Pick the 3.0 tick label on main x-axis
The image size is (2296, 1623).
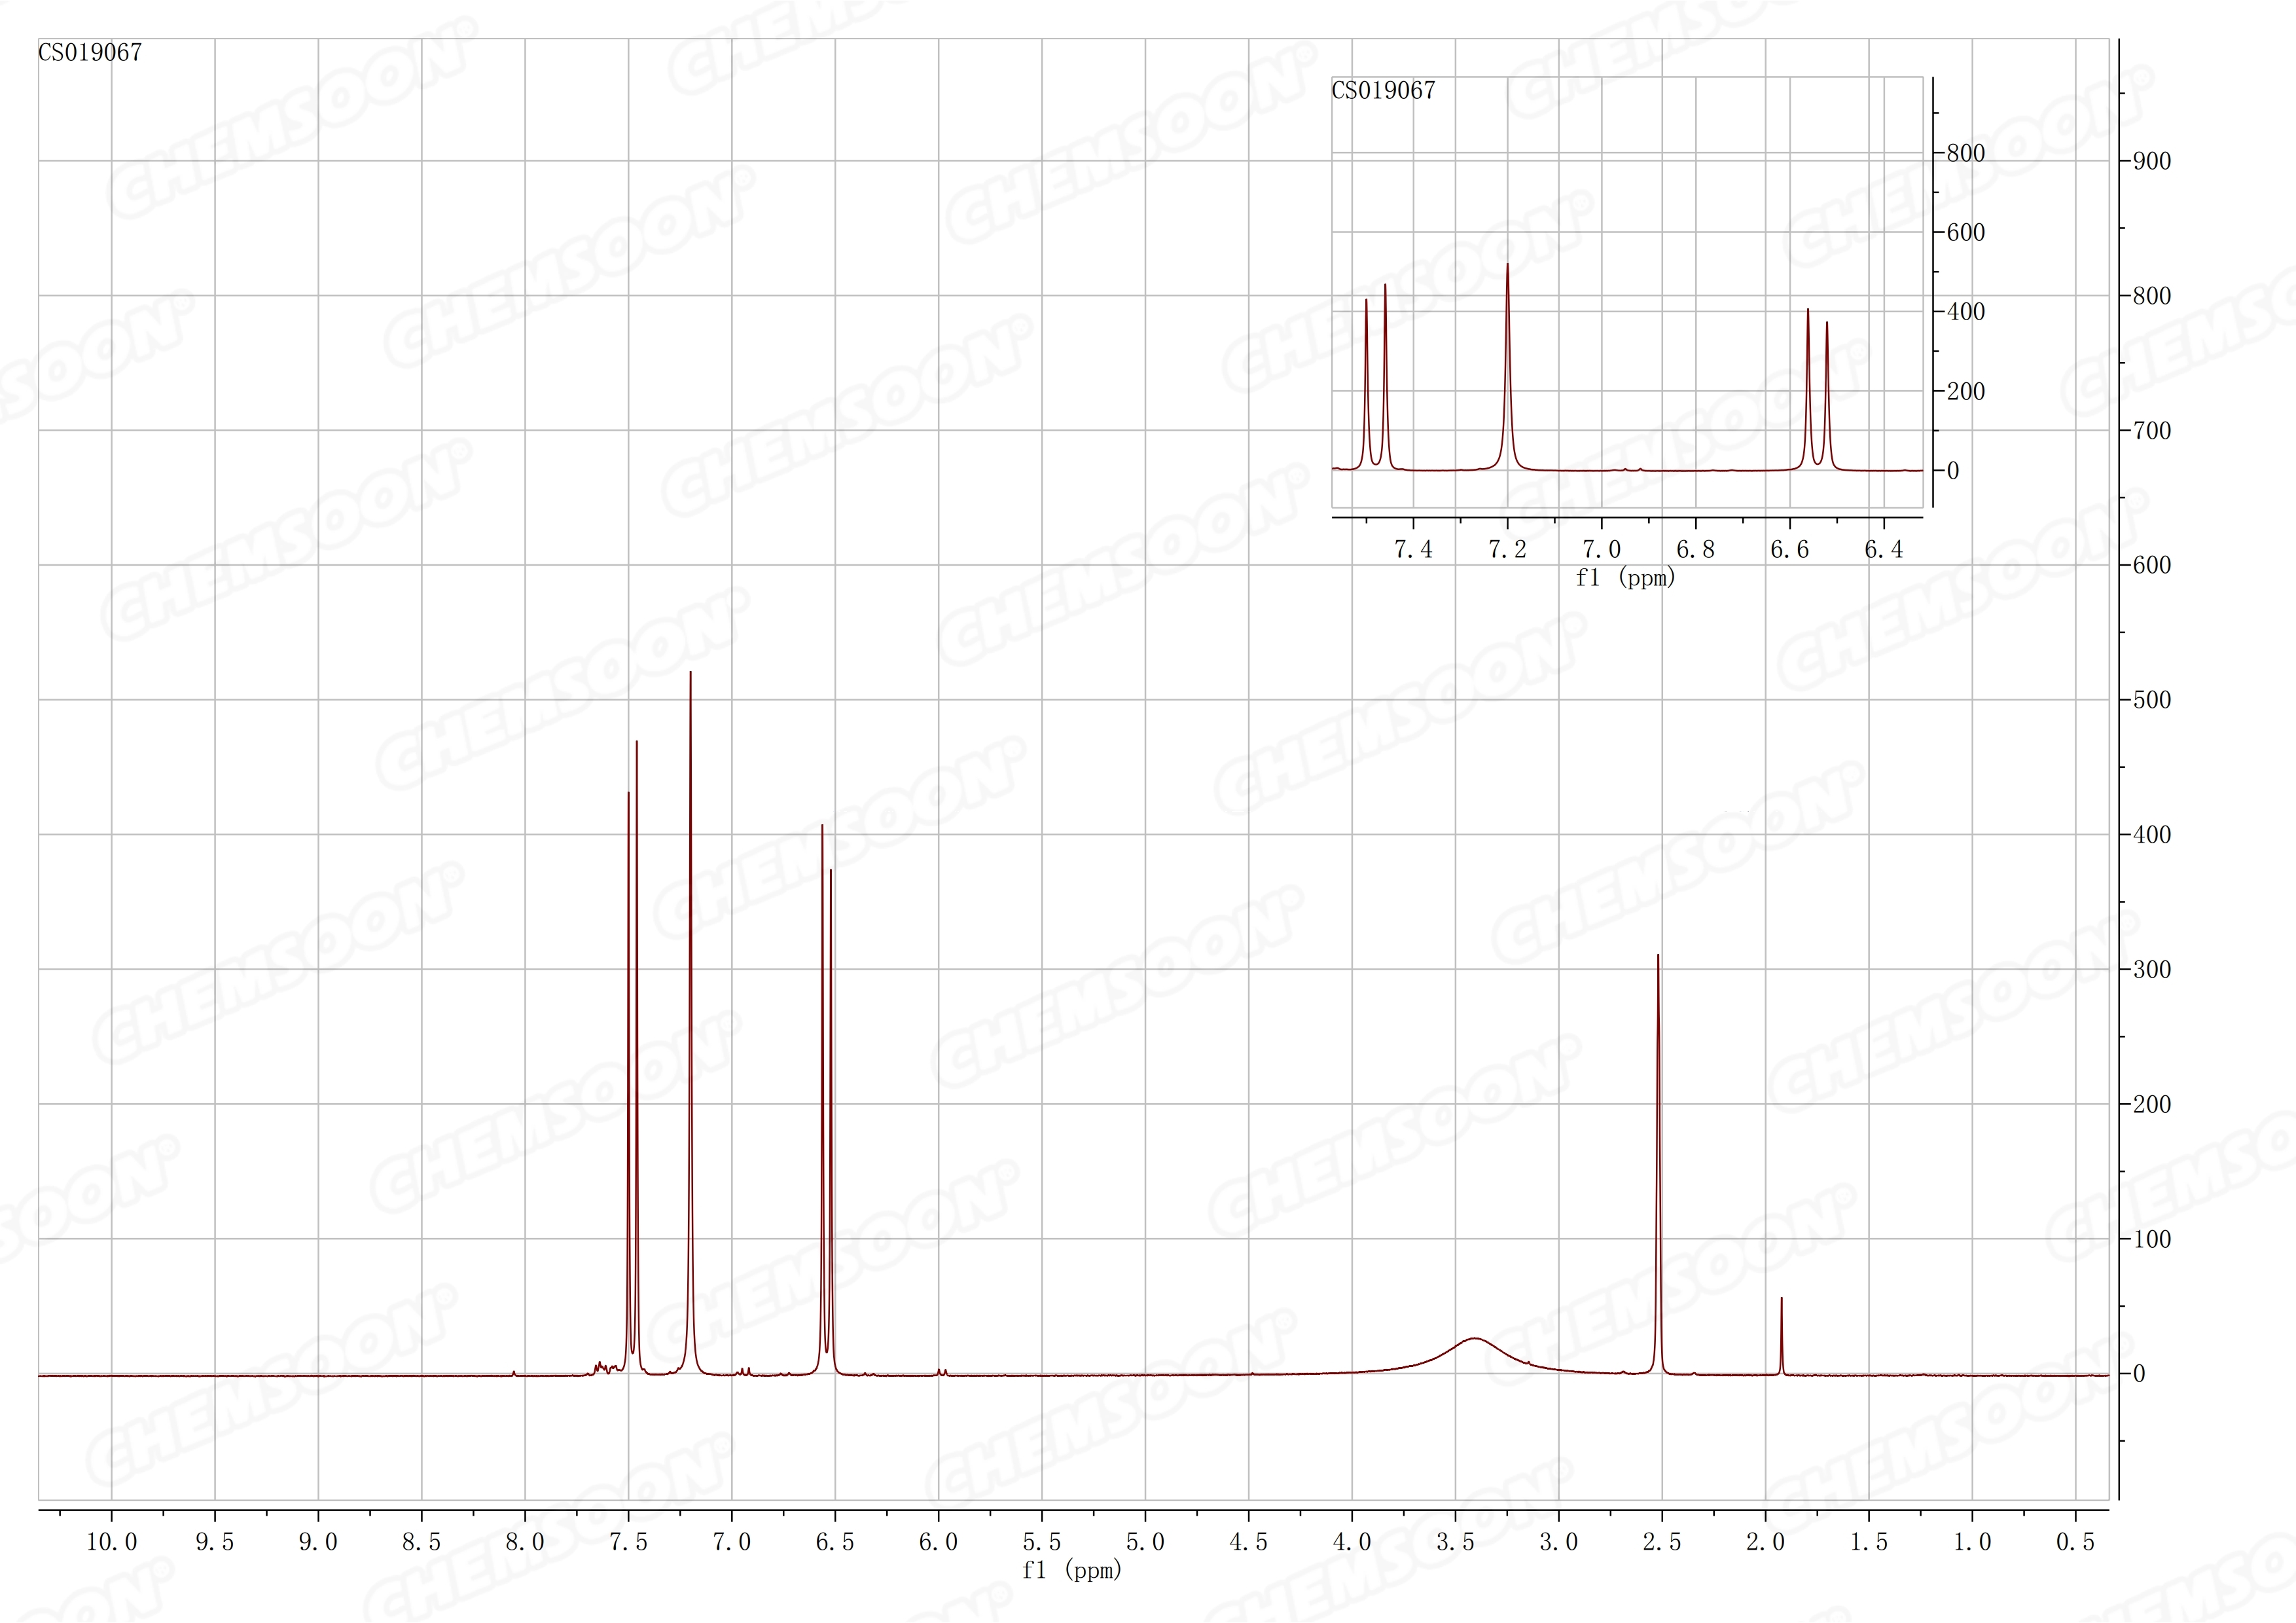coord(1559,1542)
